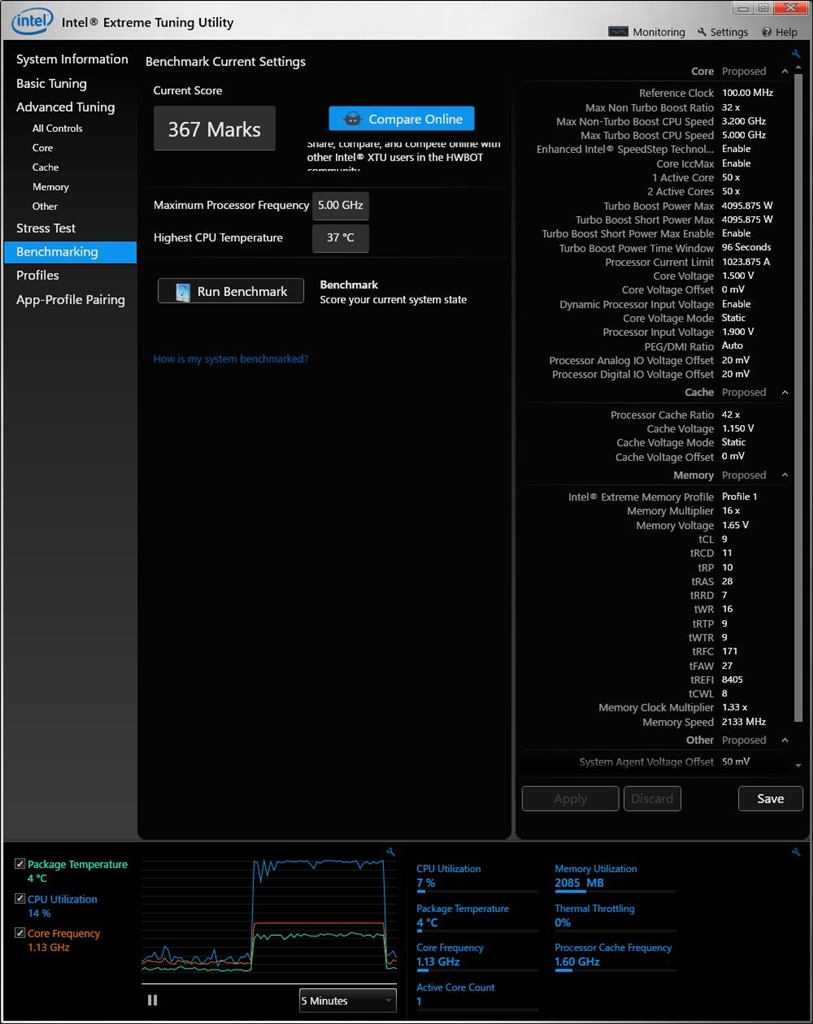Click Max Turbo Boost CPU Speed value
The width and height of the screenshot is (813, 1024).
pos(744,135)
